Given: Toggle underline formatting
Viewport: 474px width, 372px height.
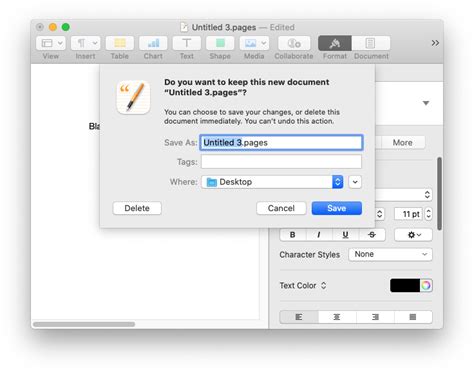Looking at the screenshot, I should [345, 235].
